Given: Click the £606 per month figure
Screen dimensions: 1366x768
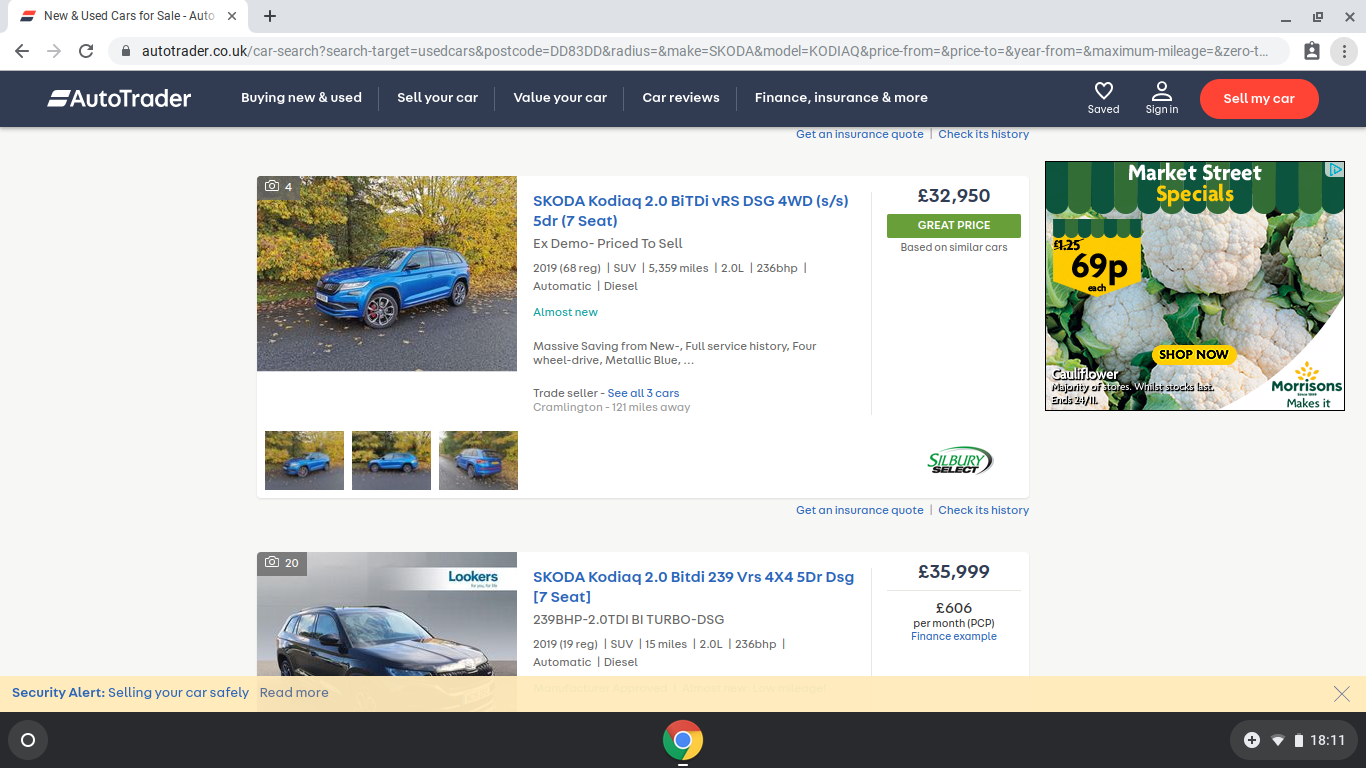Looking at the screenshot, I should (x=954, y=608).
